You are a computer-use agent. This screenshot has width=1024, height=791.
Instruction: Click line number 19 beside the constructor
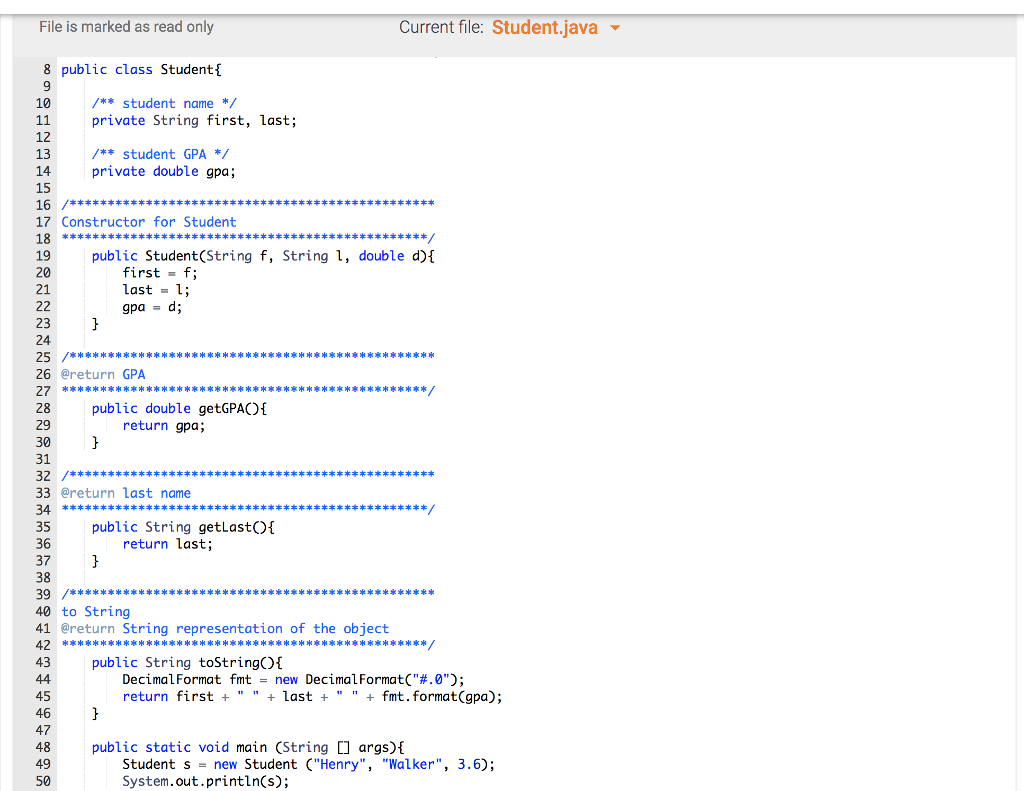[x=42, y=255]
